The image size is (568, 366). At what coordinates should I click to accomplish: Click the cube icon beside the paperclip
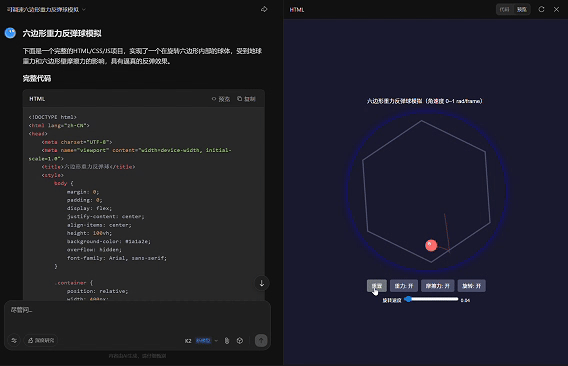click(x=240, y=341)
